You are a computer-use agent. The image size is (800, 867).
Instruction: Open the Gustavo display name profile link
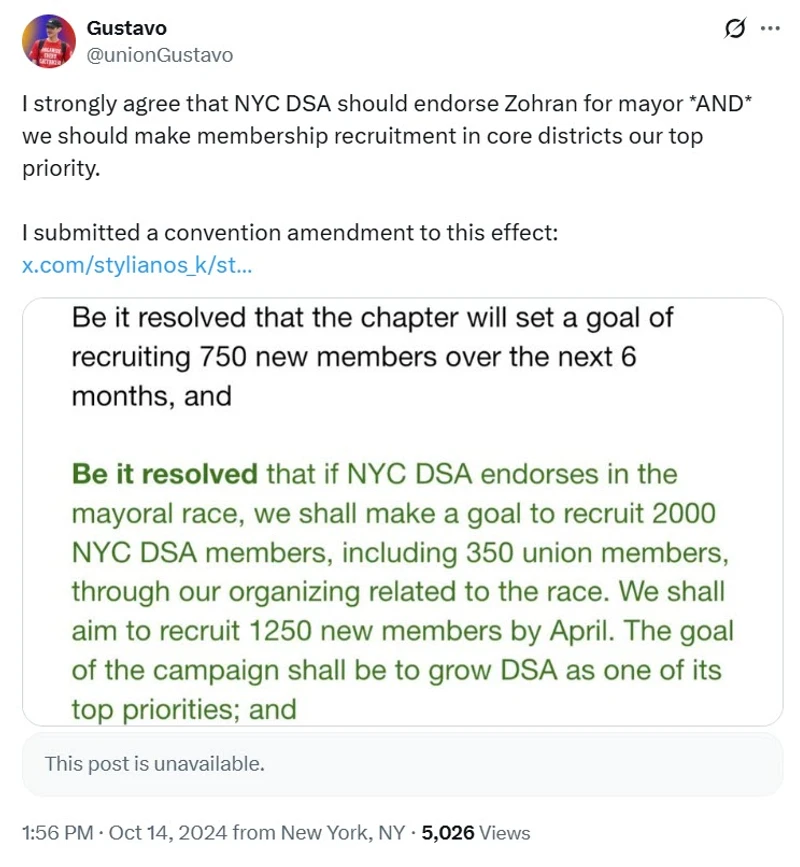click(x=127, y=28)
